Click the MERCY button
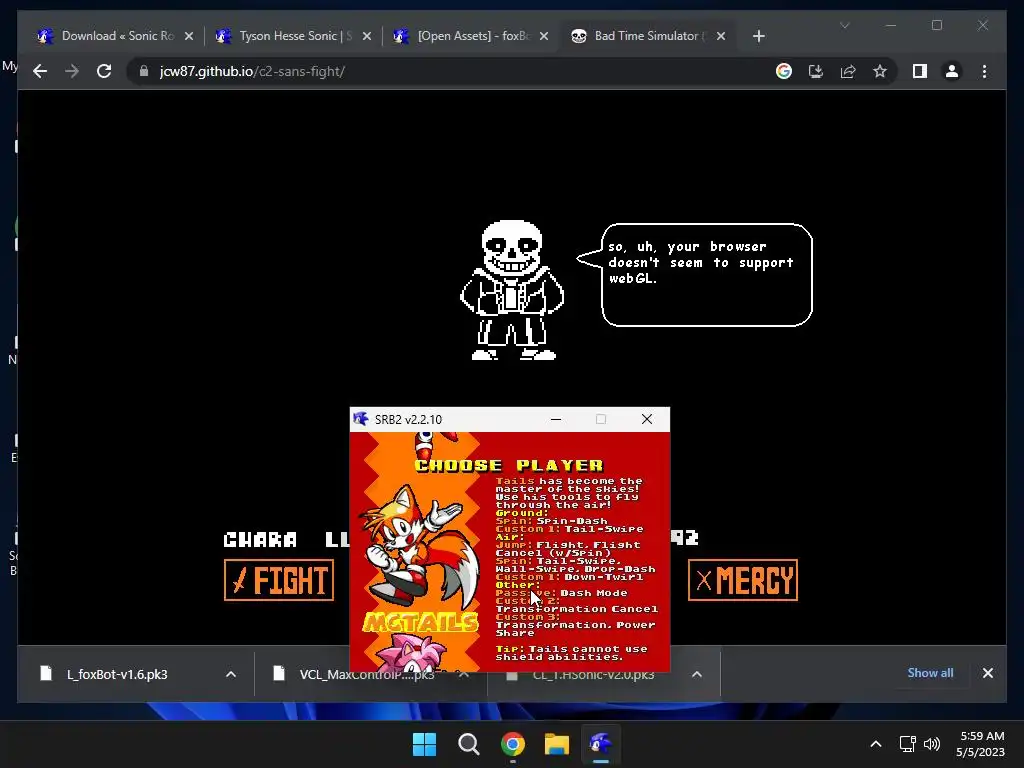Screen dimensions: 1024x768 (x=743, y=580)
